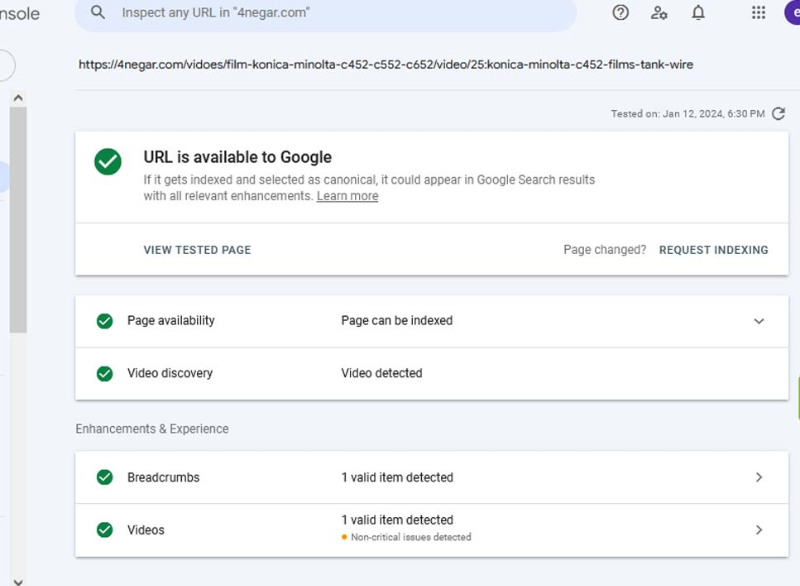Screen dimensions: 800x586
Task: Open the Help question mark icon
Action: pyautogui.click(x=620, y=13)
